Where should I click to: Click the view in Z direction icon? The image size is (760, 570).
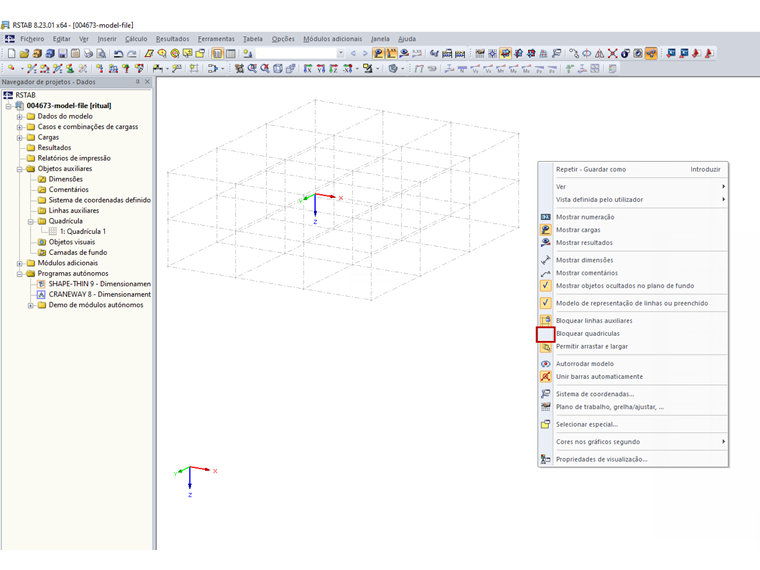click(x=333, y=69)
